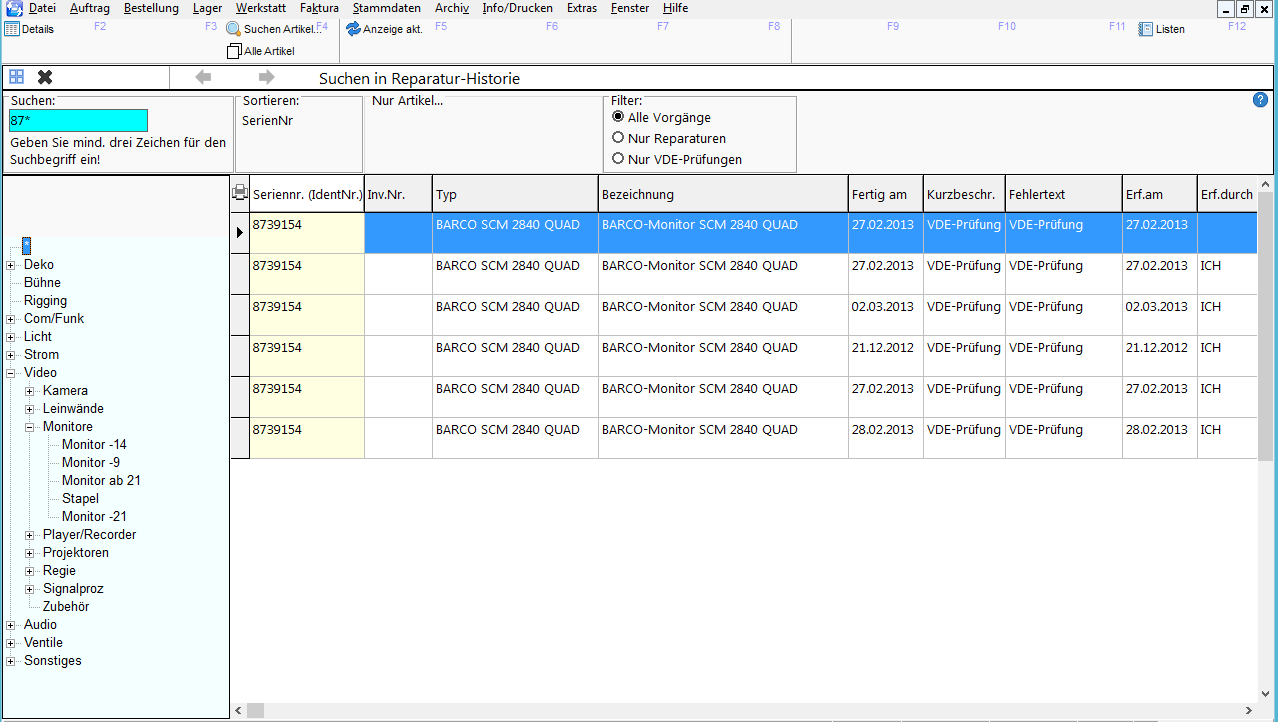The image size is (1278, 722).
Task: Select the Sonstiges tree item
Action: [x=53, y=661]
